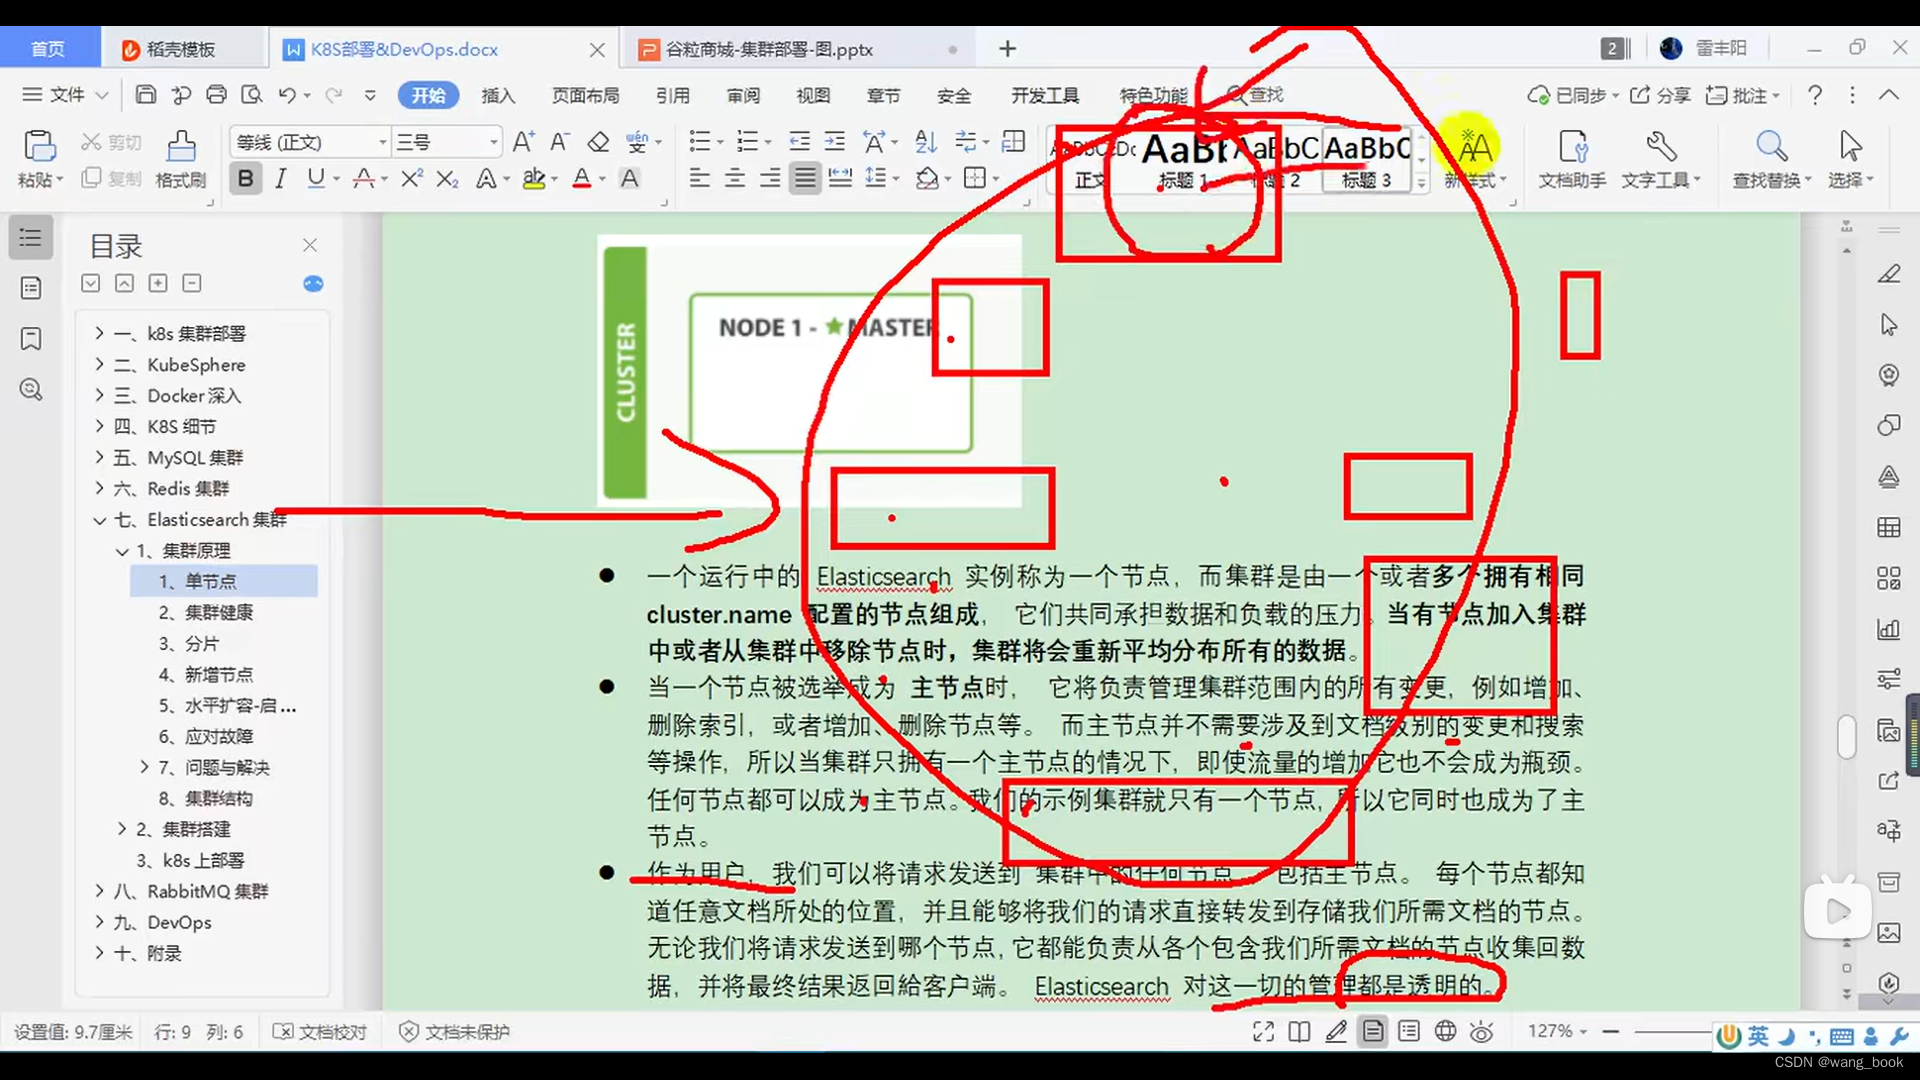Open the 查找替换 Find and Replace tool
Screen dimensions: 1920x1080
[1770, 158]
